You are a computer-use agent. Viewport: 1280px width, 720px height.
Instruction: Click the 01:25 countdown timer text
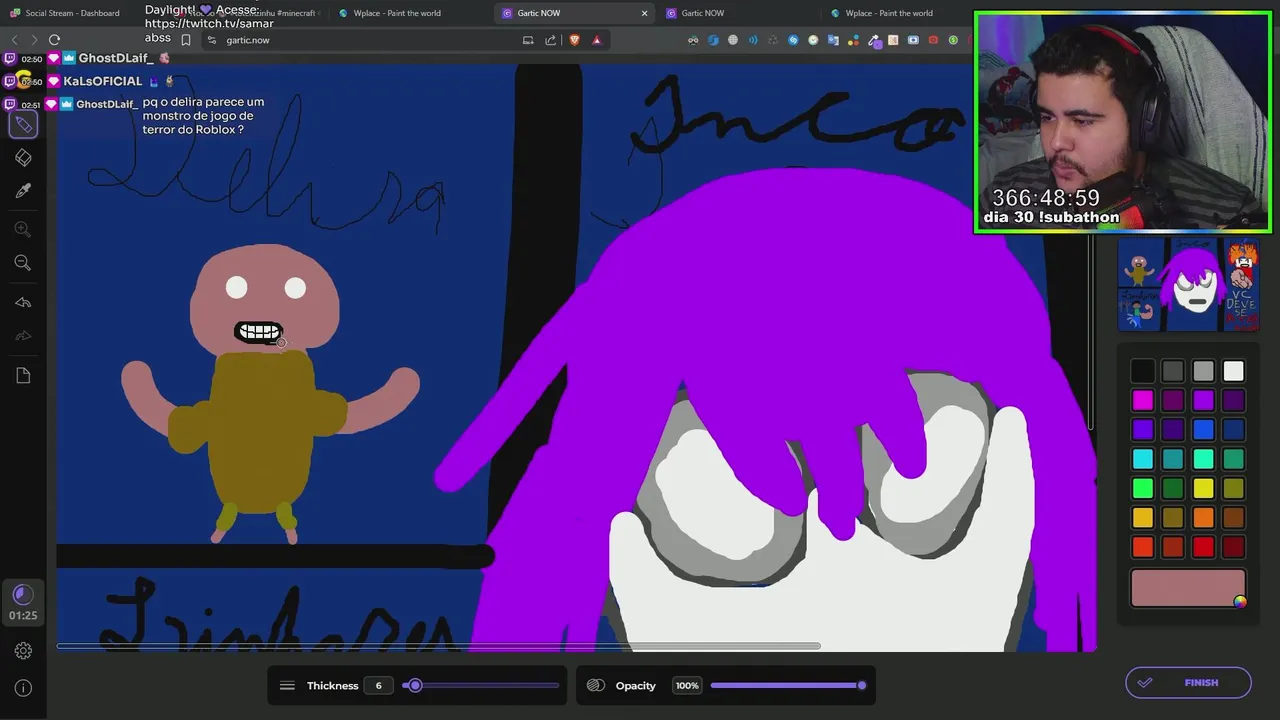tap(23, 616)
